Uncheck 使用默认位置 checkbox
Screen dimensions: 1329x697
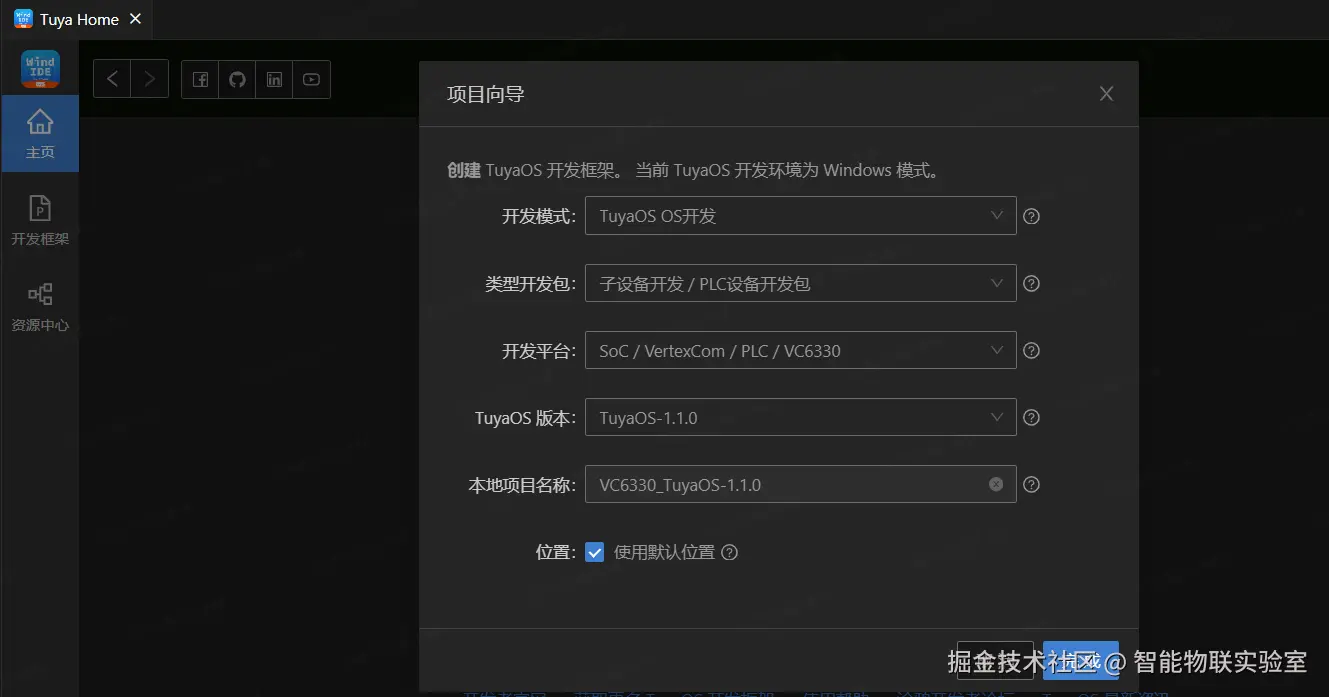595,552
